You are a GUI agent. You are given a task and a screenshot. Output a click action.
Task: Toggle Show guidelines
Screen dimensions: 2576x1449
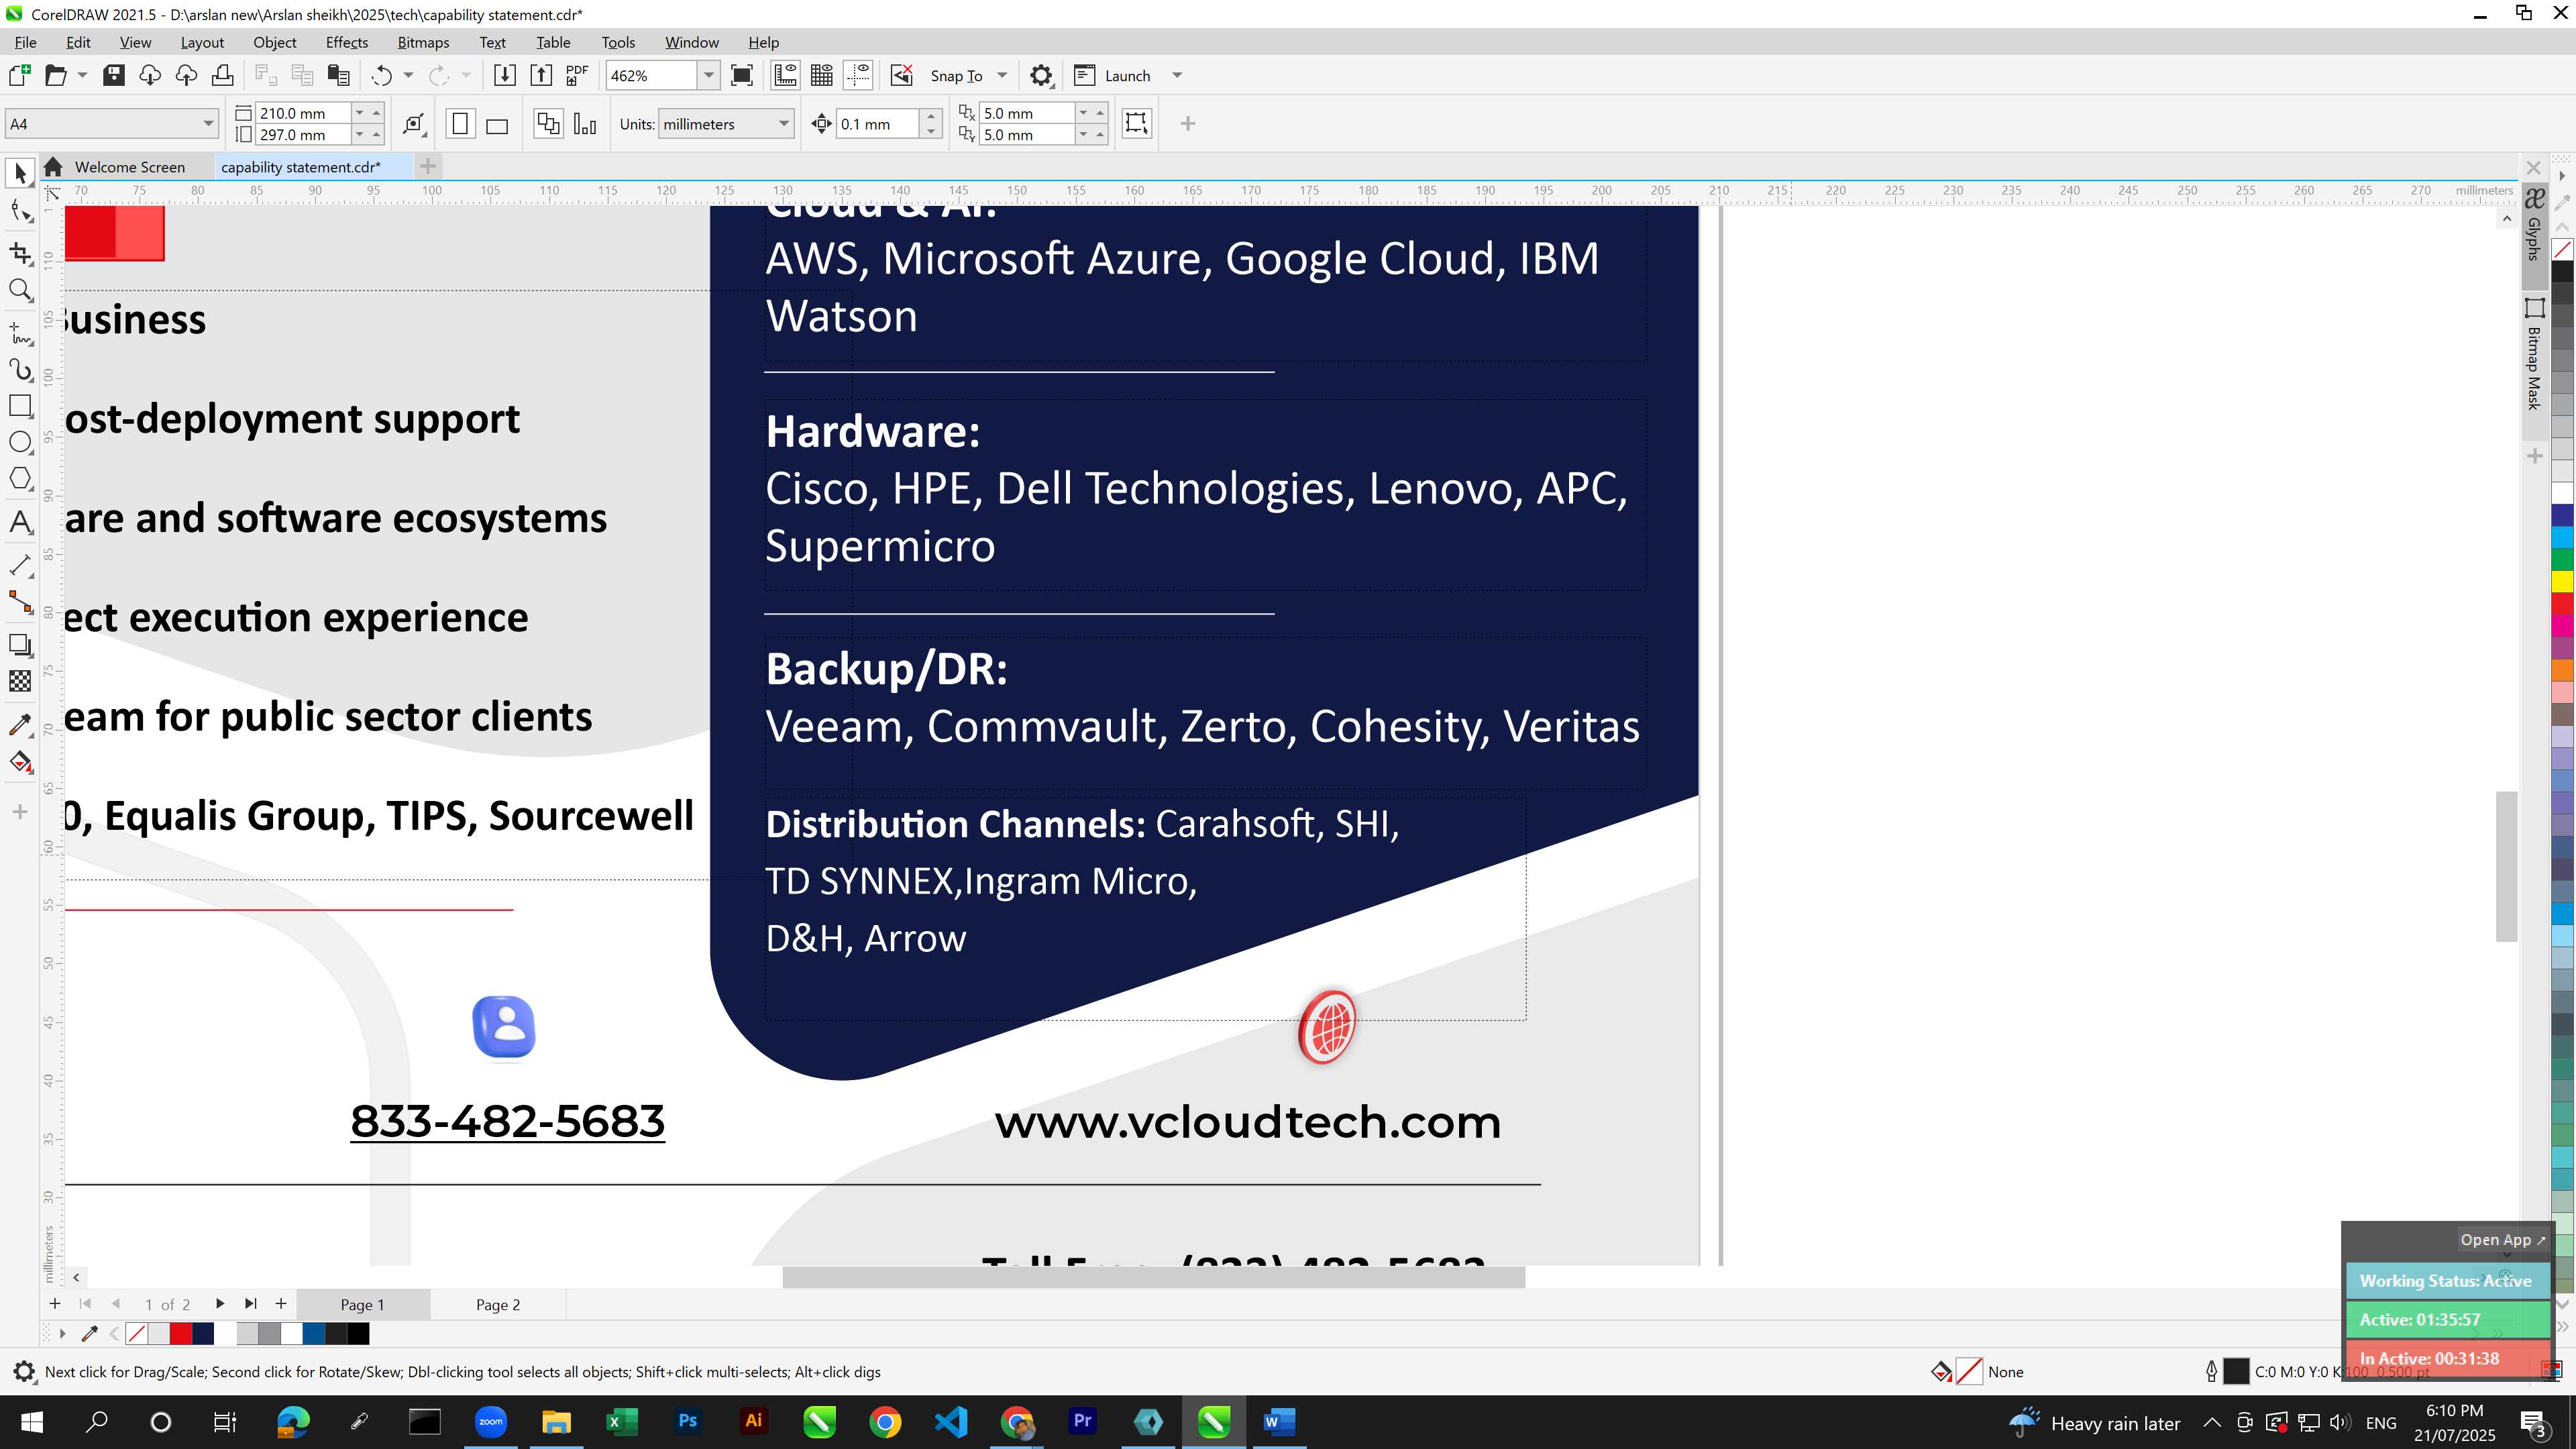pos(859,75)
